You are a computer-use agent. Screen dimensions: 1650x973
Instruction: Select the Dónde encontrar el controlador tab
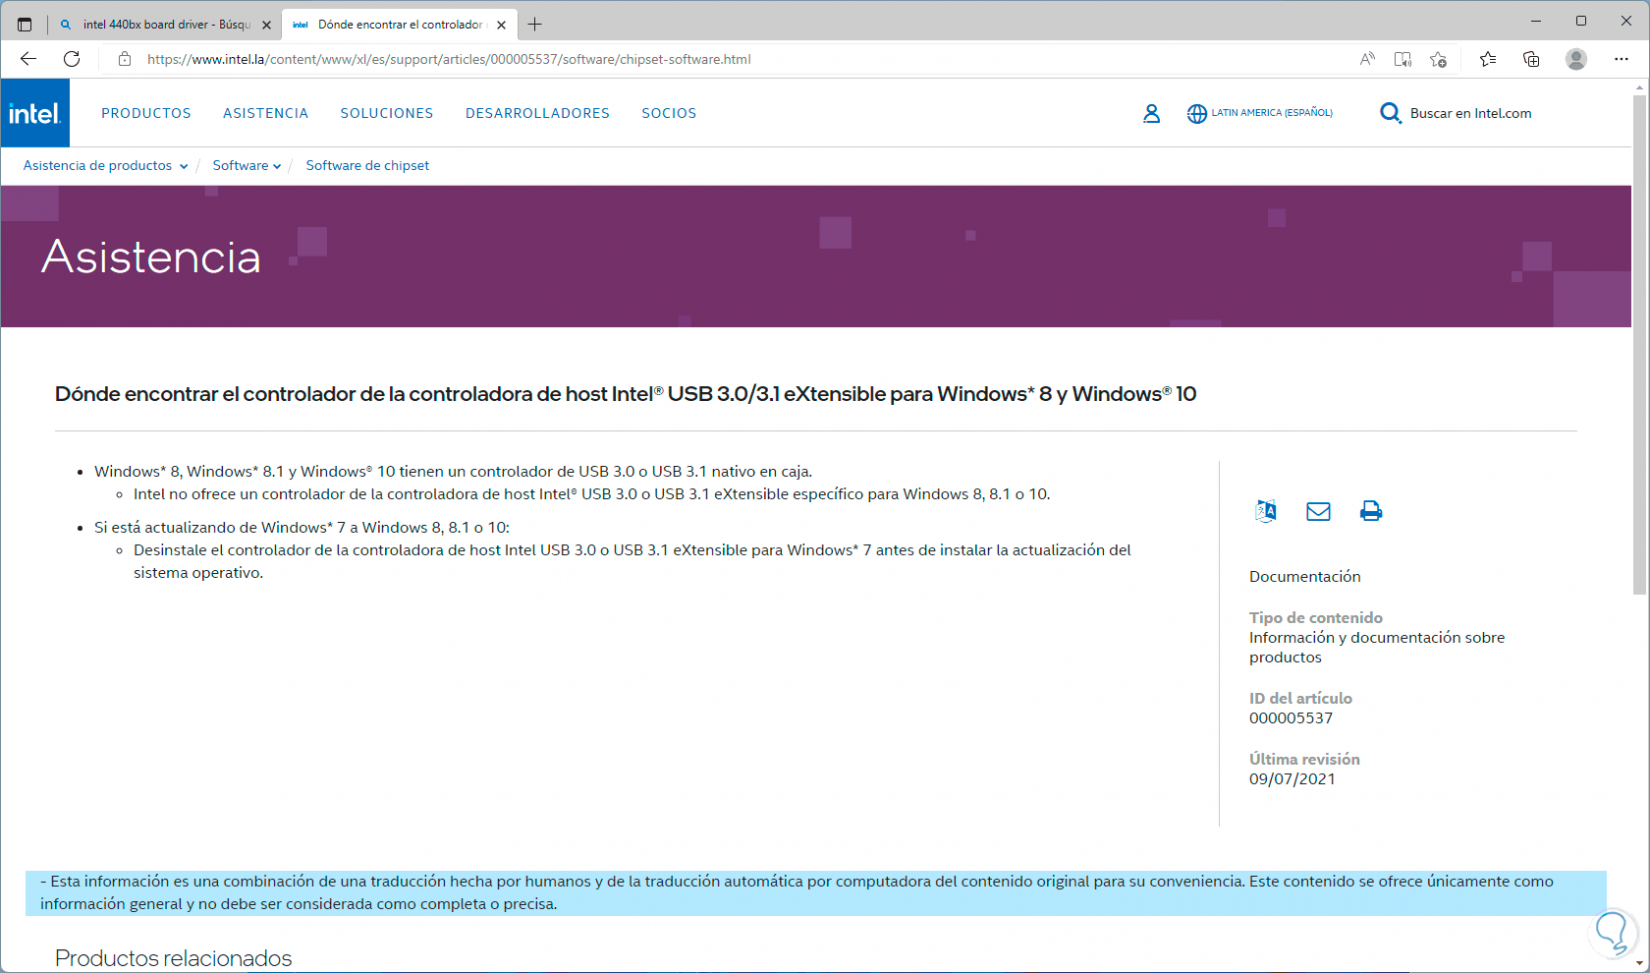pyautogui.click(x=400, y=24)
